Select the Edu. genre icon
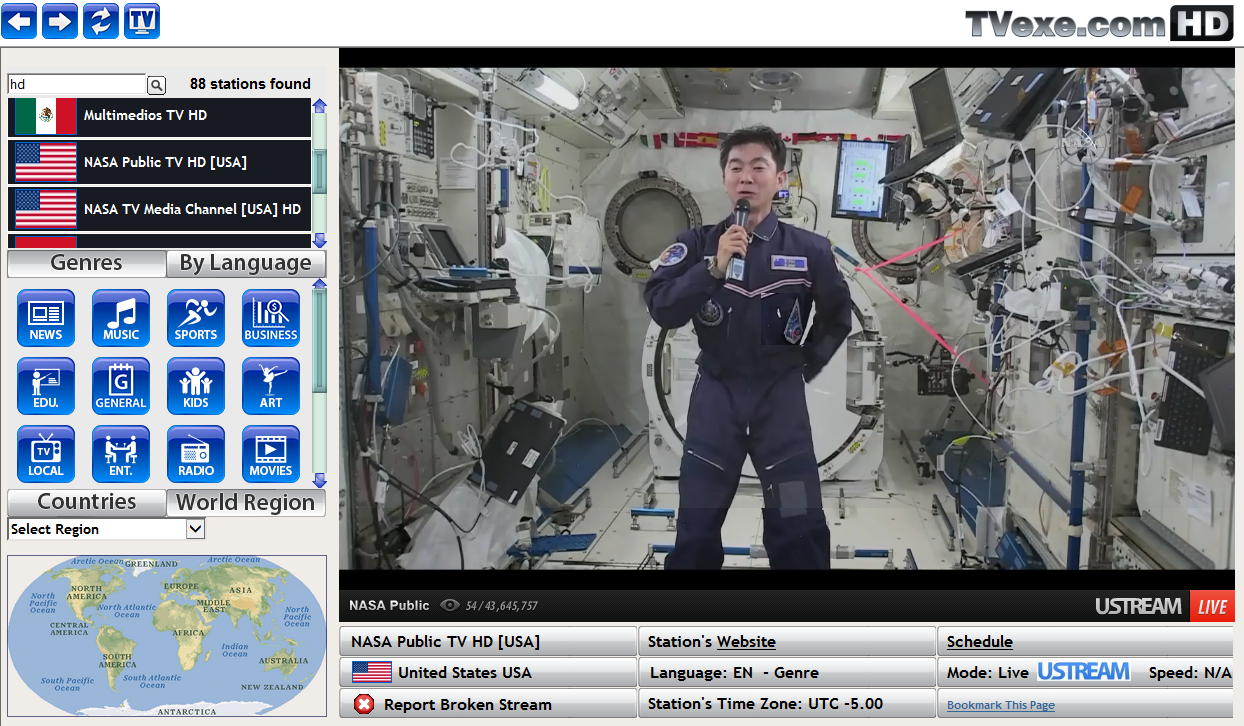This screenshot has width=1244, height=726. pos(46,386)
